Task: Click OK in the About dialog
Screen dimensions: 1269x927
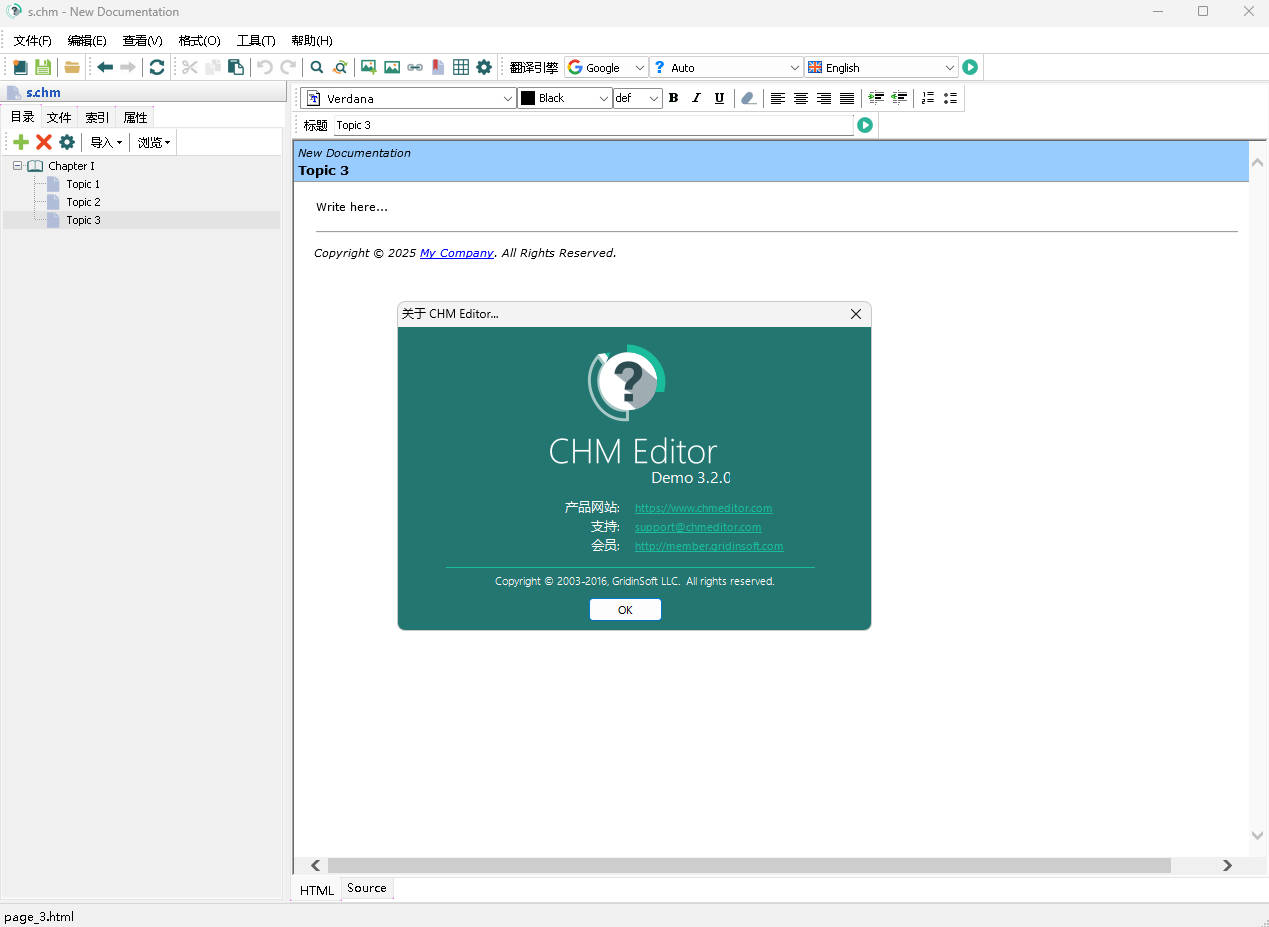Action: [625, 609]
